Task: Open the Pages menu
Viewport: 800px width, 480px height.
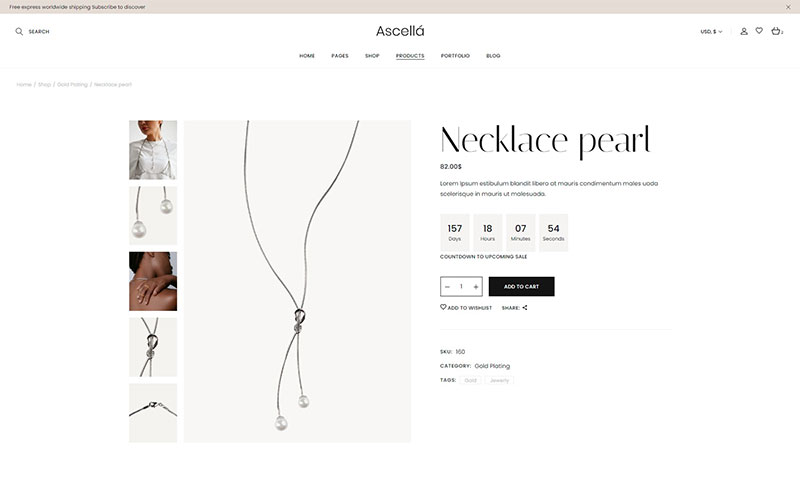Action: click(340, 56)
